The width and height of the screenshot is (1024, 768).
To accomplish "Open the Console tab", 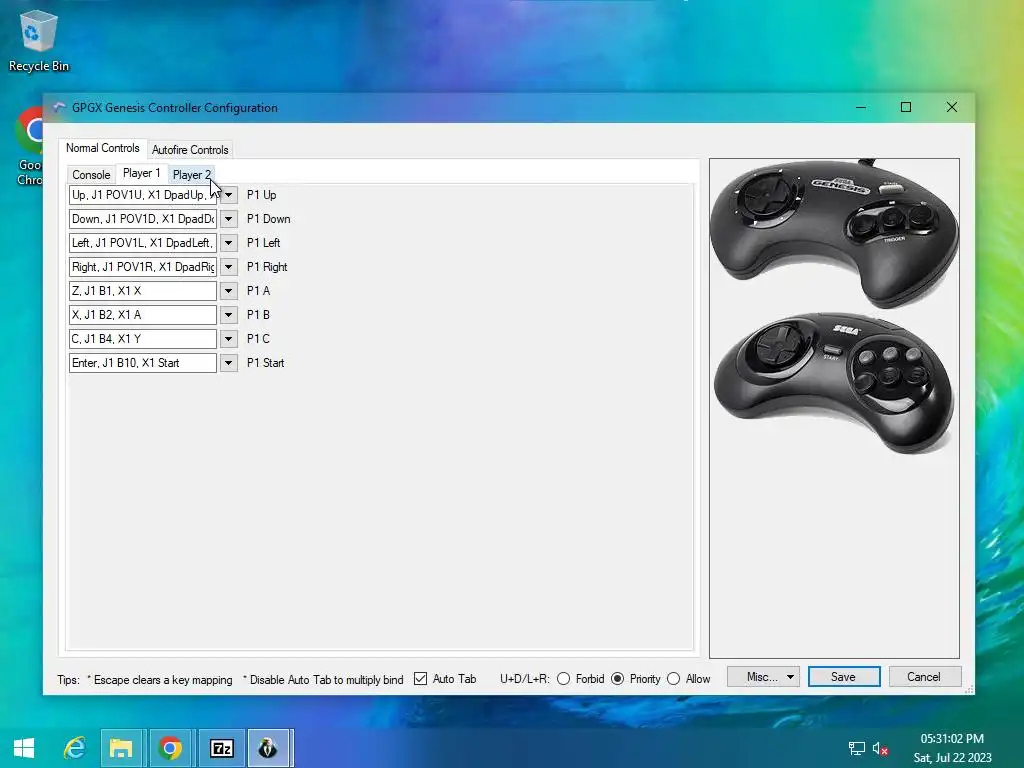I will point(91,174).
